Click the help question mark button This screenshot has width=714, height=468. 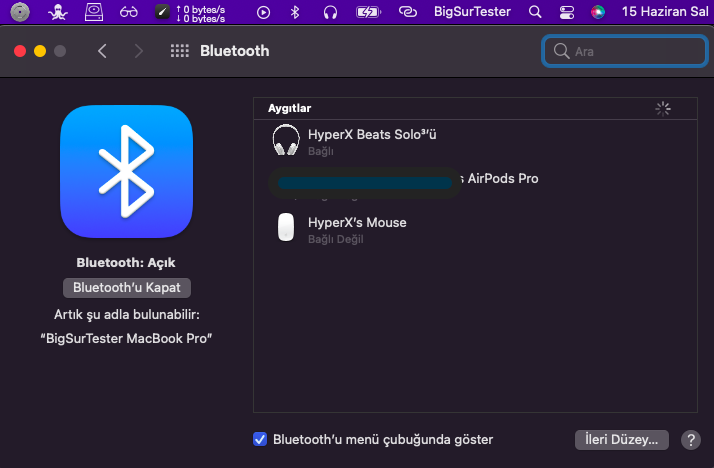coord(690,440)
